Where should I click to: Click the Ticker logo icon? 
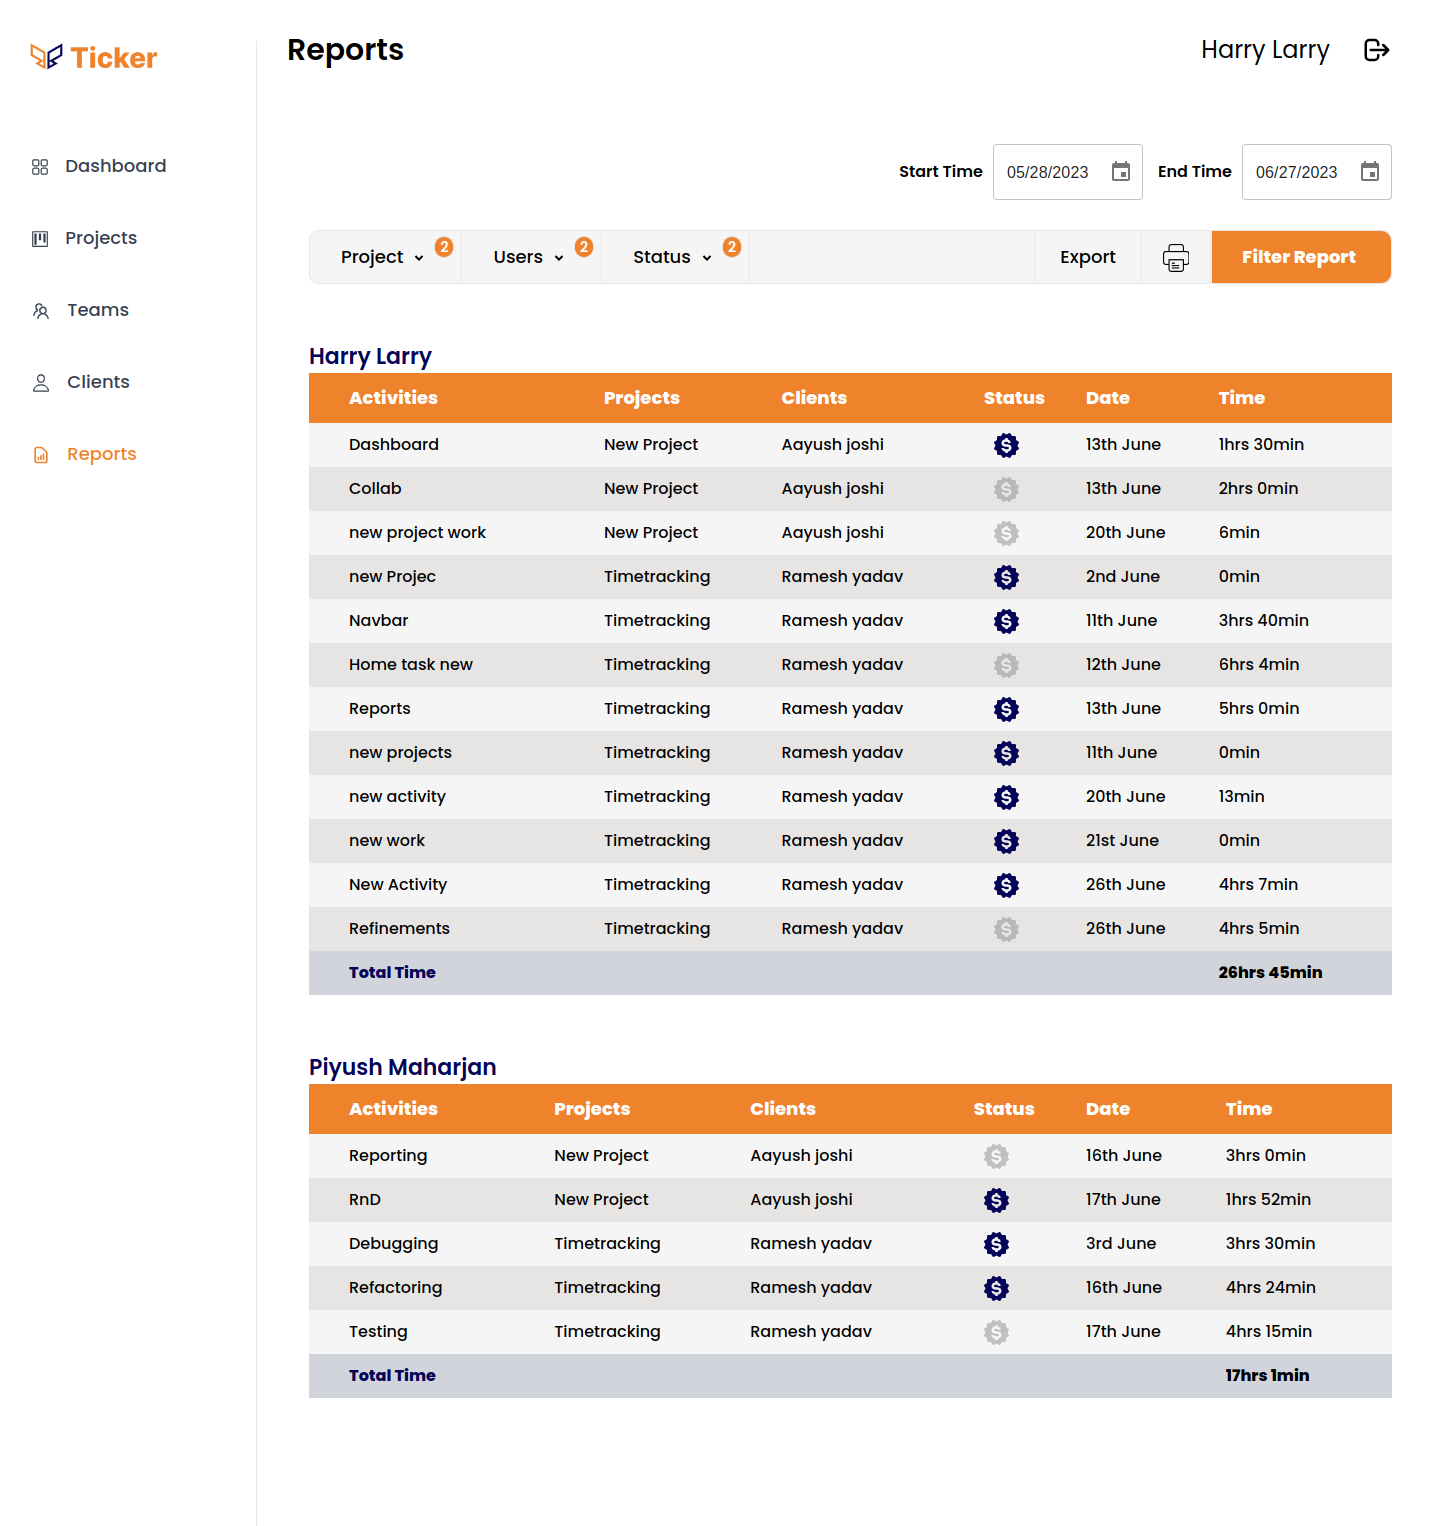click(46, 57)
